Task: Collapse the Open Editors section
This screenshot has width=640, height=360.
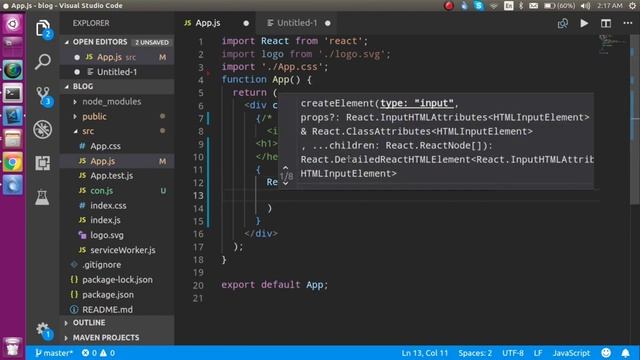Action: tap(117, 42)
